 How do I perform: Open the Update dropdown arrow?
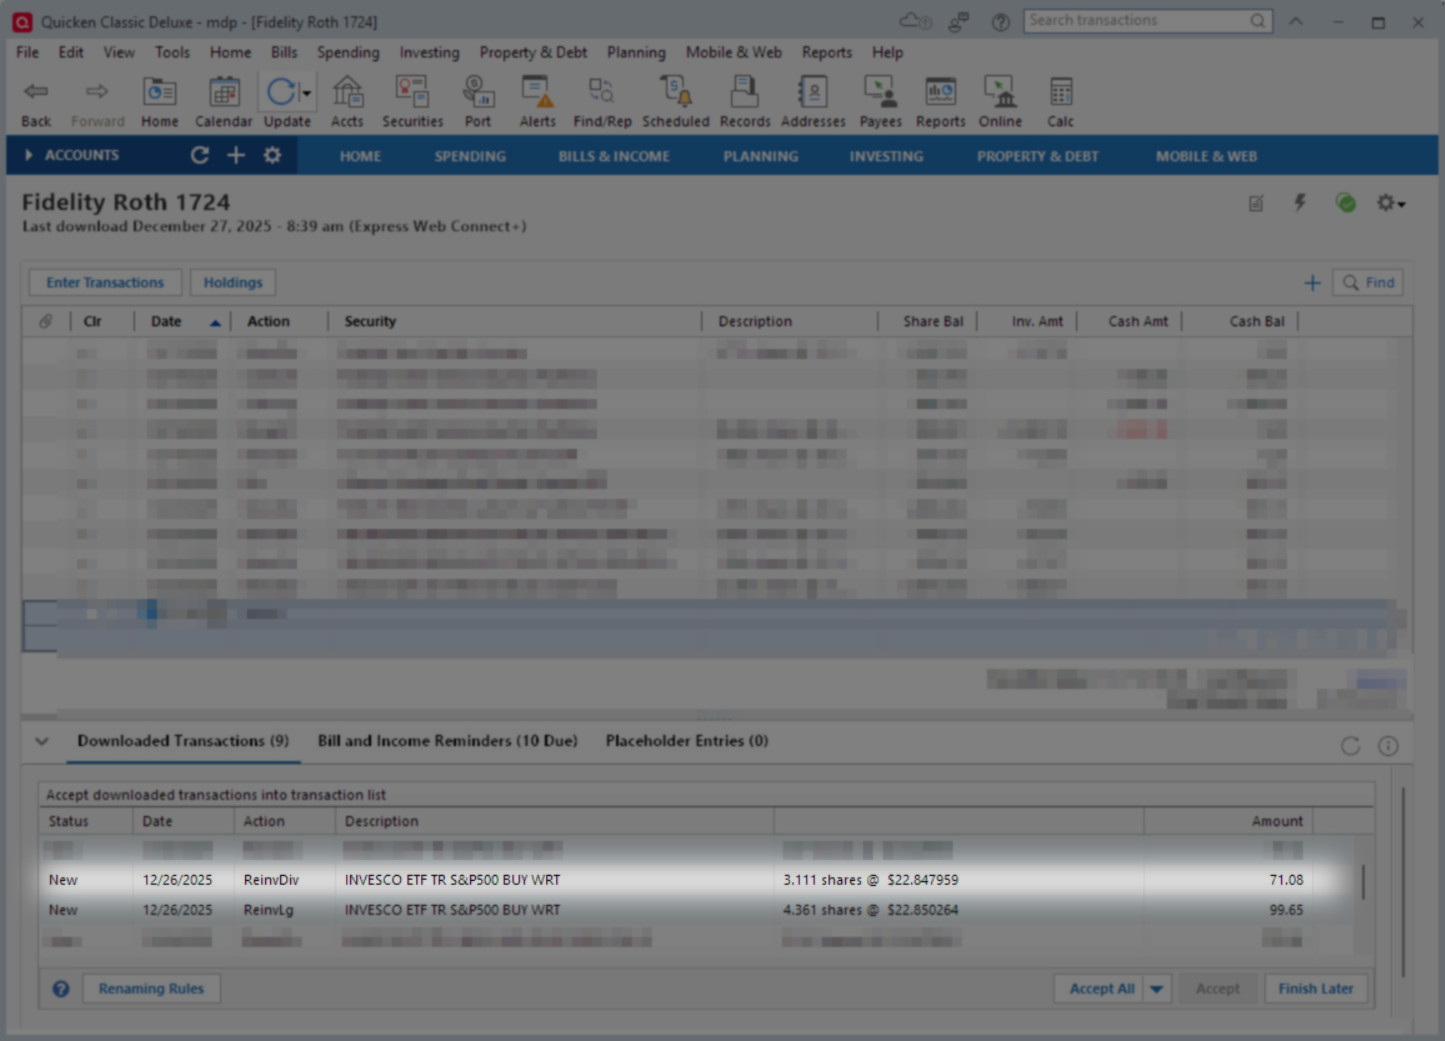[x=307, y=94]
